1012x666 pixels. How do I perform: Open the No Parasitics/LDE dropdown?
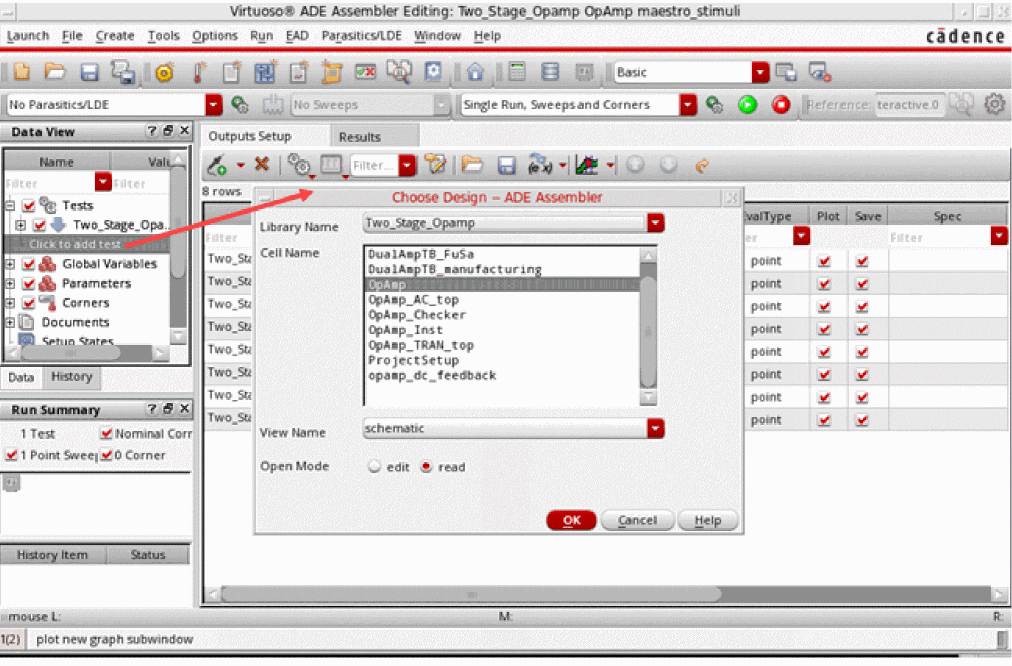[214, 105]
